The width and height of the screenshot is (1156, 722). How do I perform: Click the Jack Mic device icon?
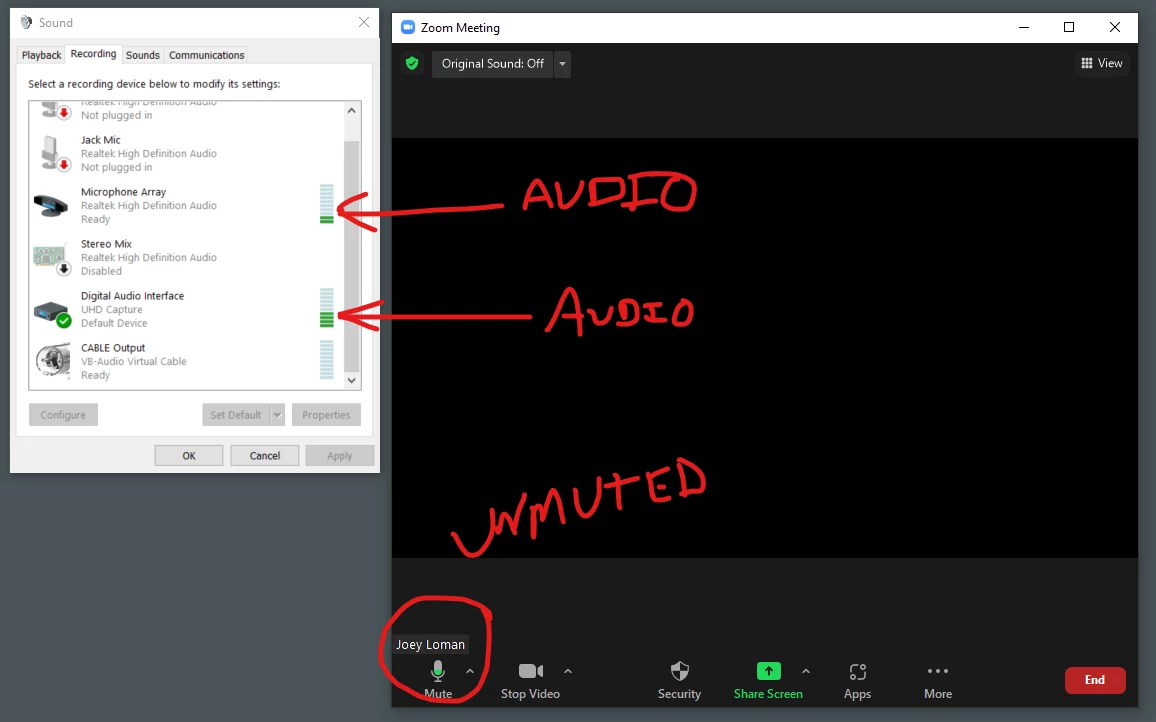(x=54, y=153)
